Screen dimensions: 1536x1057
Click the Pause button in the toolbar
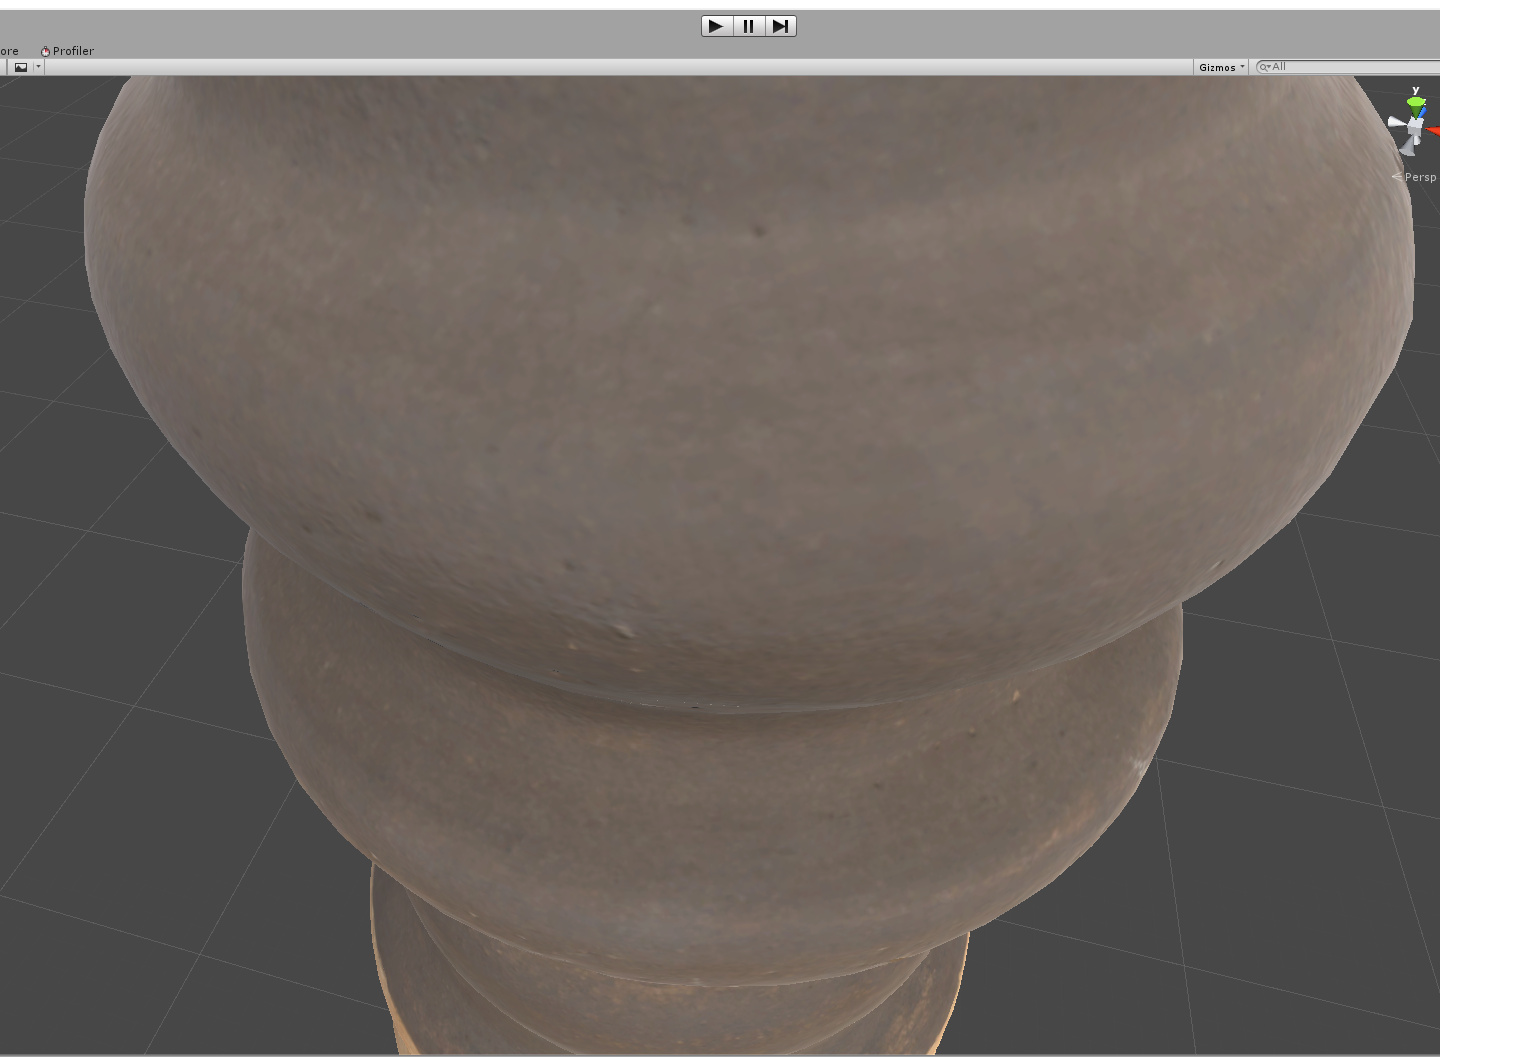[749, 26]
